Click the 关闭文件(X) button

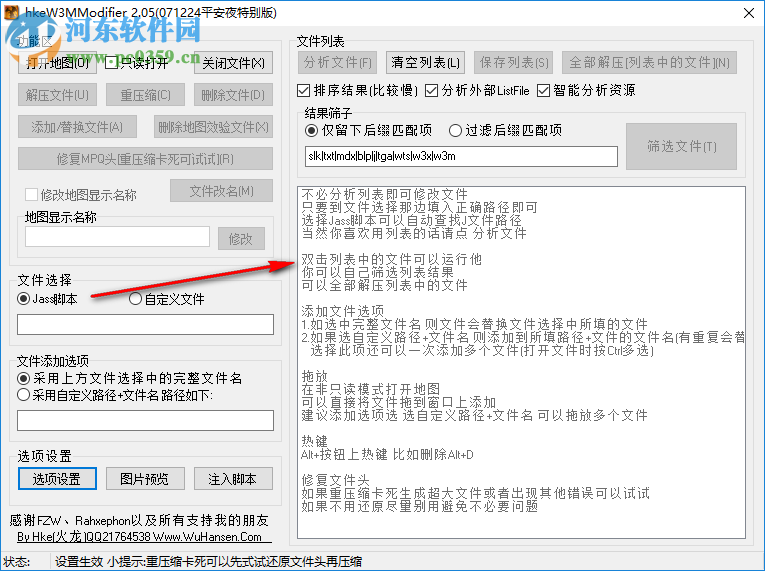pos(233,63)
